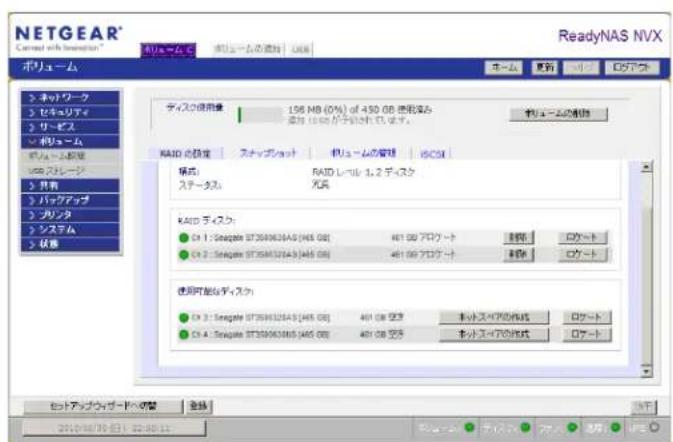Image resolution: width=673 pixels, height=442 pixels.
Task: Click the ボリューム status LED in the status bar
Action: [x=469, y=427]
